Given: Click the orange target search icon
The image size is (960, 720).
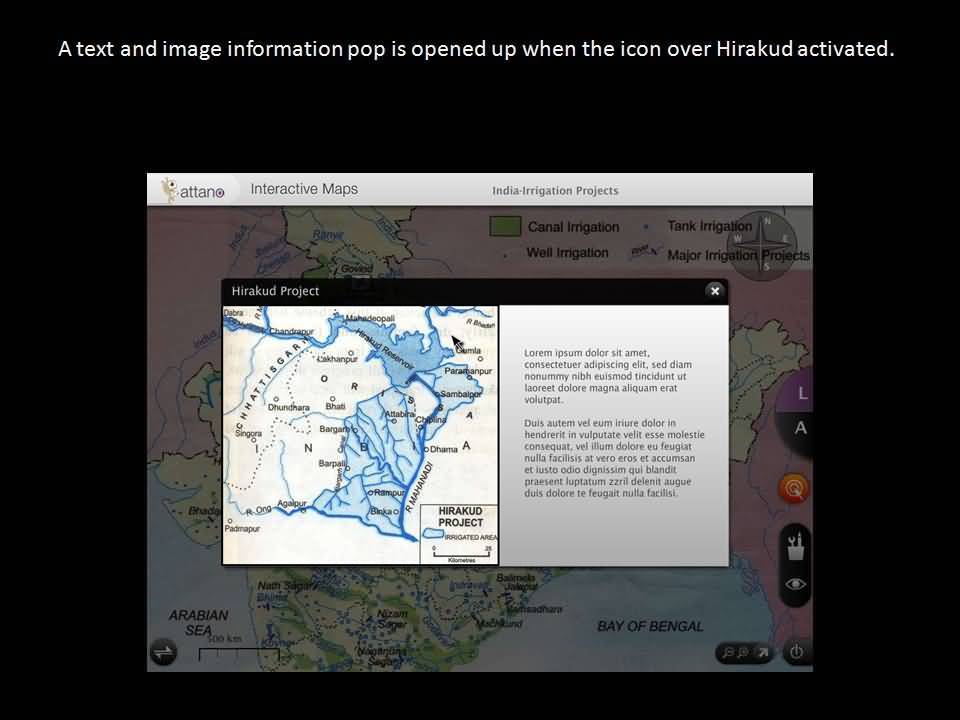Looking at the screenshot, I should click(x=795, y=489).
